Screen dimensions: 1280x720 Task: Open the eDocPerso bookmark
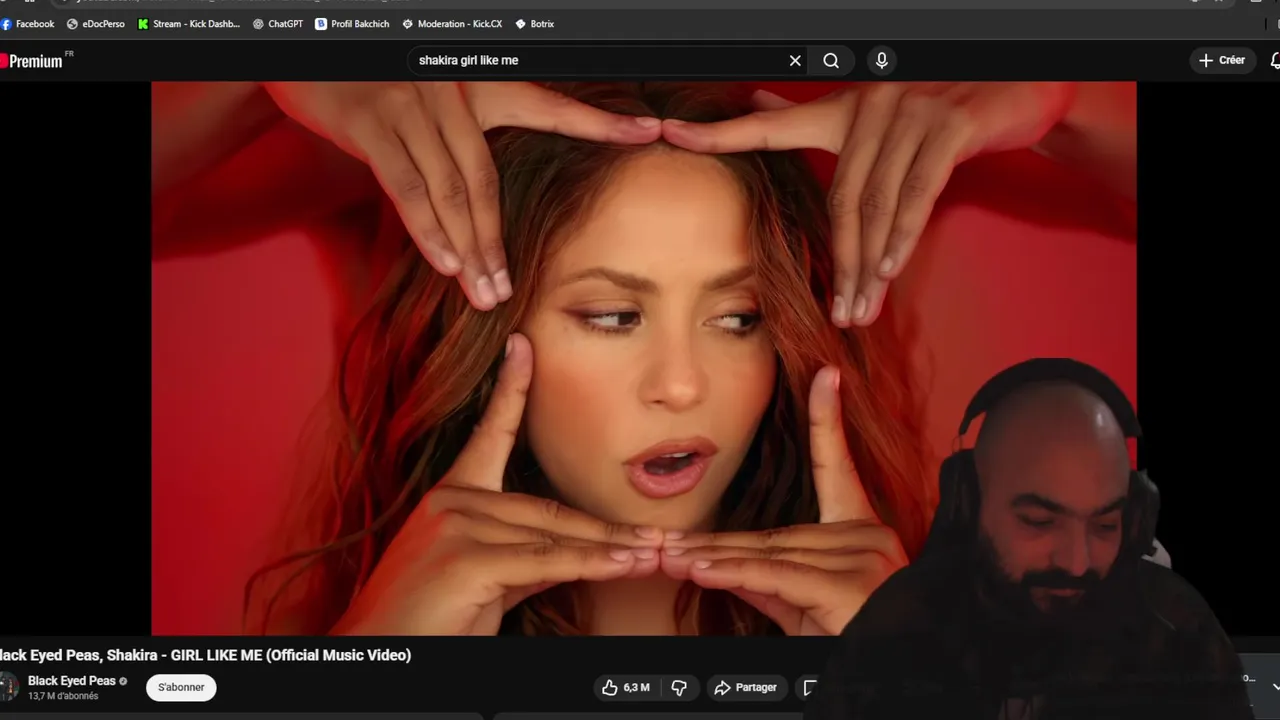(96, 24)
